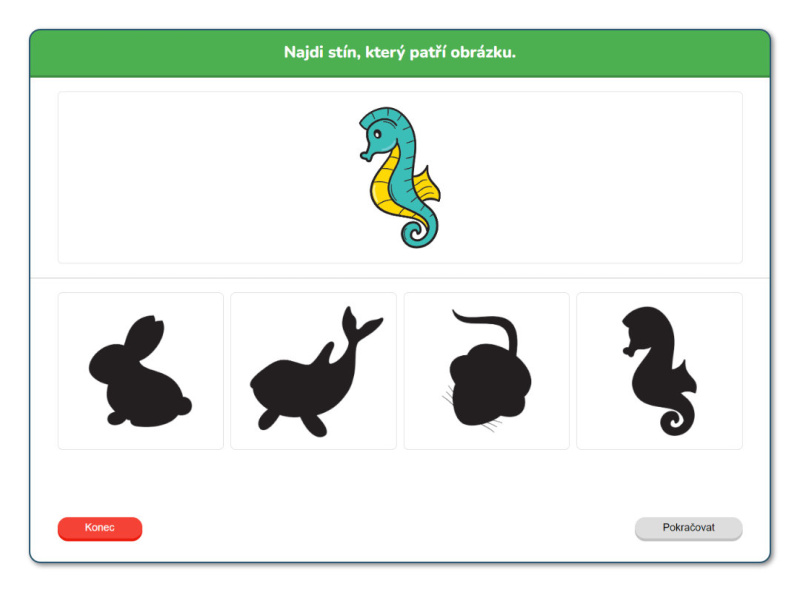Click the rabbit shadow's long ears
This screenshot has height=592, width=800.
[x=144, y=337]
